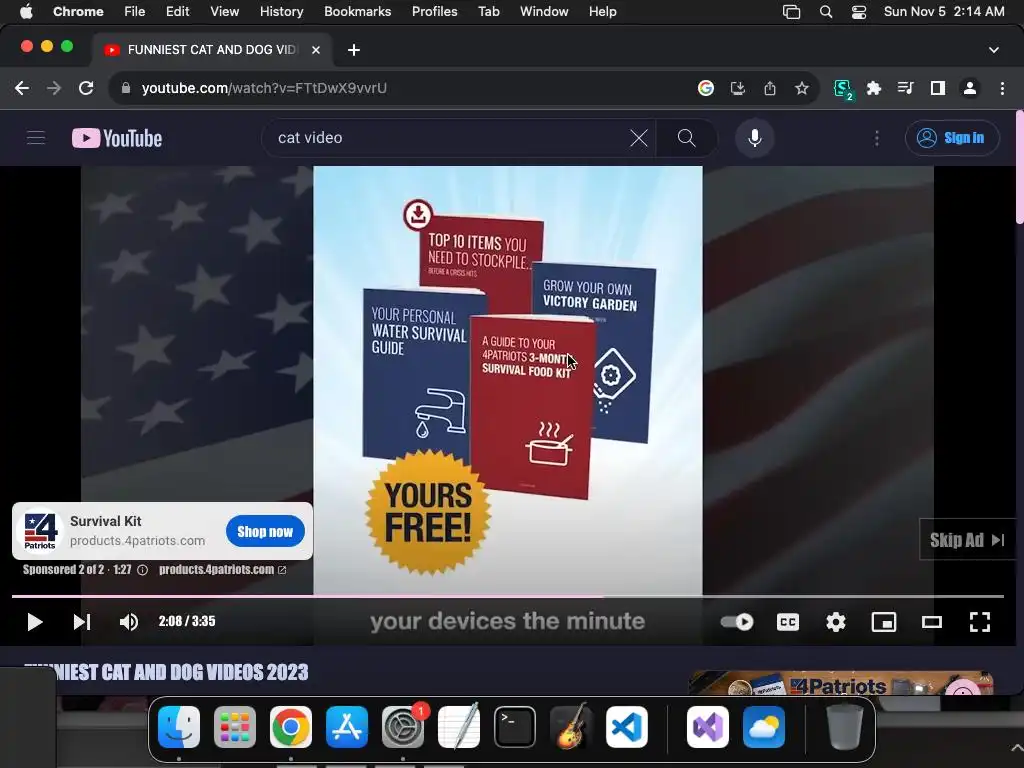Image resolution: width=1024 pixels, height=768 pixels.
Task: Open Visual Studio Code from dock
Action: click(x=627, y=727)
